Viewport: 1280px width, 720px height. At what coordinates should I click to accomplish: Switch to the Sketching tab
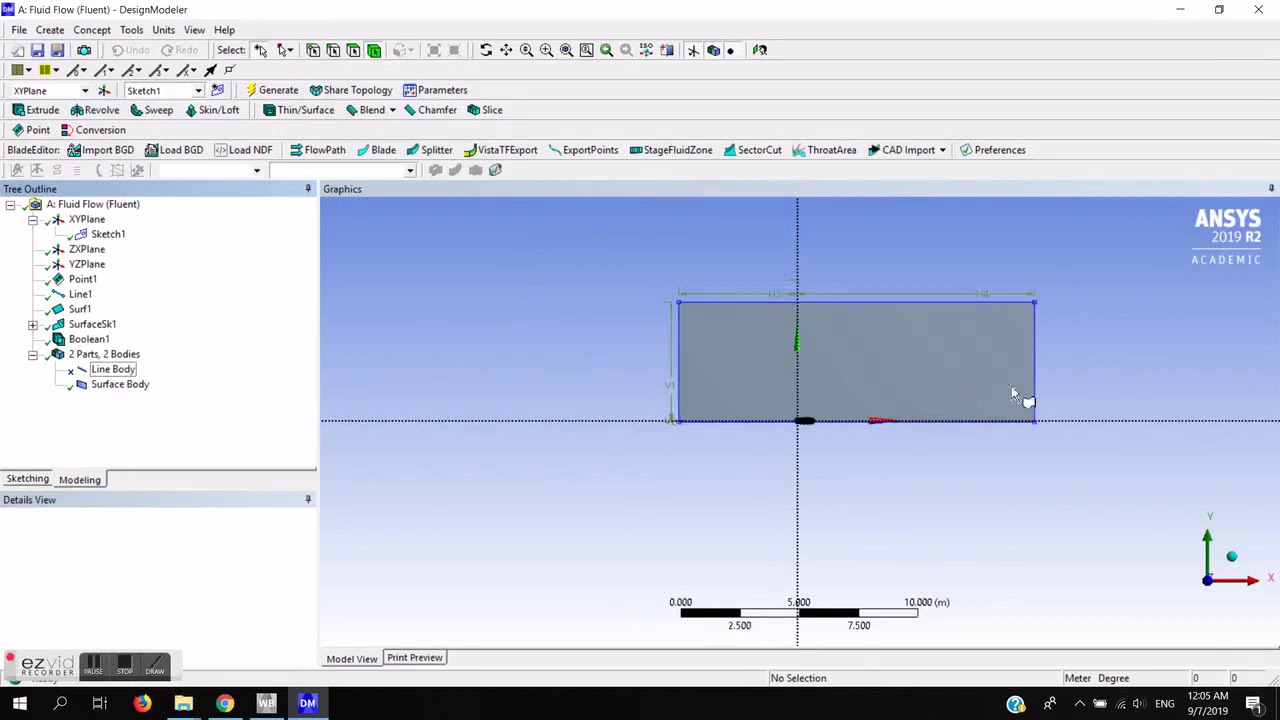[27, 479]
